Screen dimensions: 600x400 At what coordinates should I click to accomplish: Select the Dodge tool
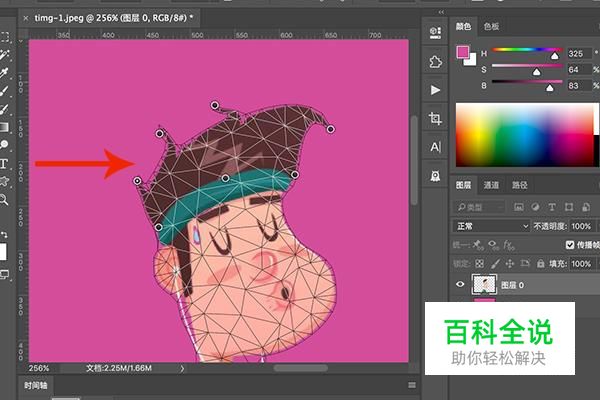click(5, 145)
